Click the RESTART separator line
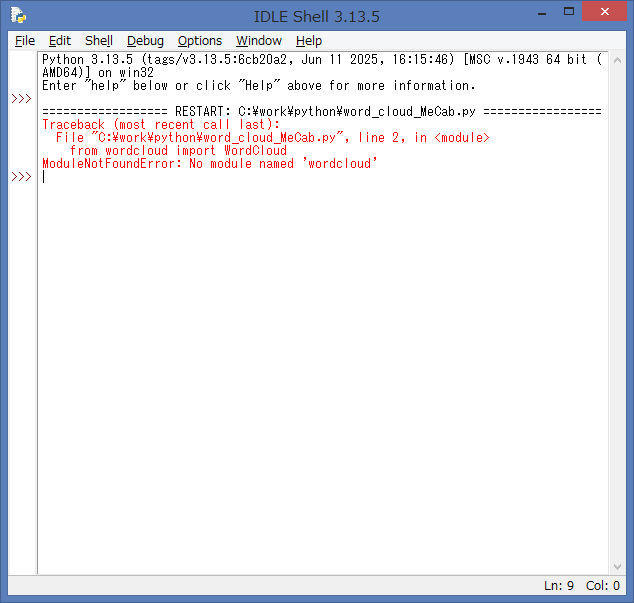 (321, 111)
